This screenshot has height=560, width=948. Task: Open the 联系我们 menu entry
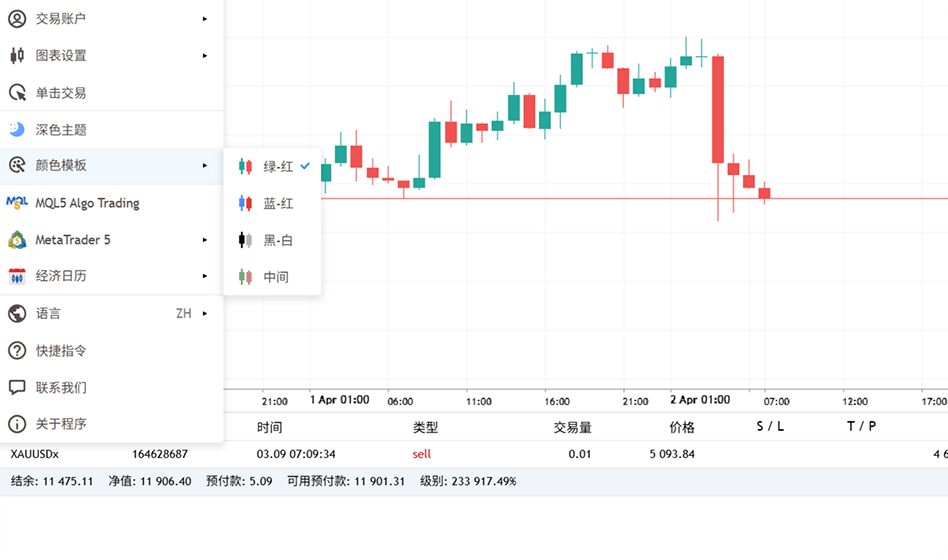tap(61, 387)
